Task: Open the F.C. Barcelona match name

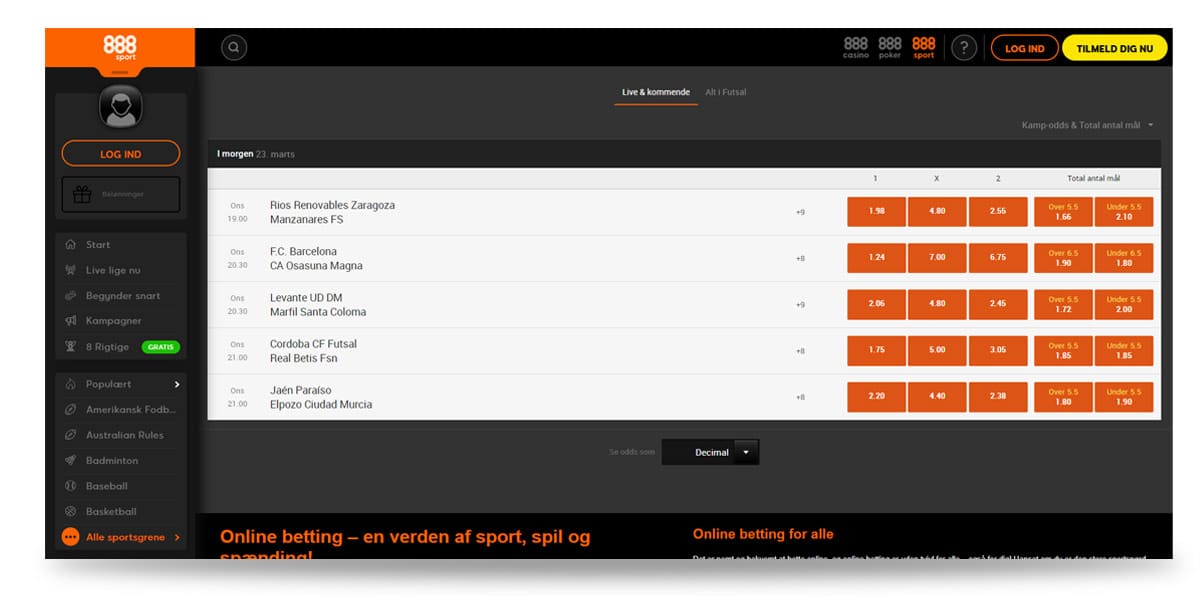Action: point(303,251)
